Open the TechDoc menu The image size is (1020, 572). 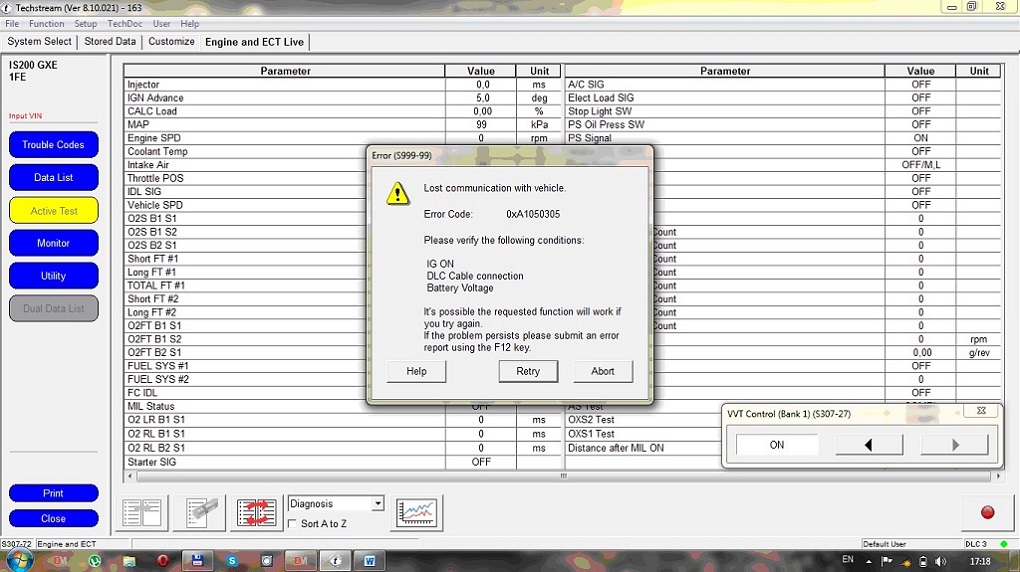(124, 24)
